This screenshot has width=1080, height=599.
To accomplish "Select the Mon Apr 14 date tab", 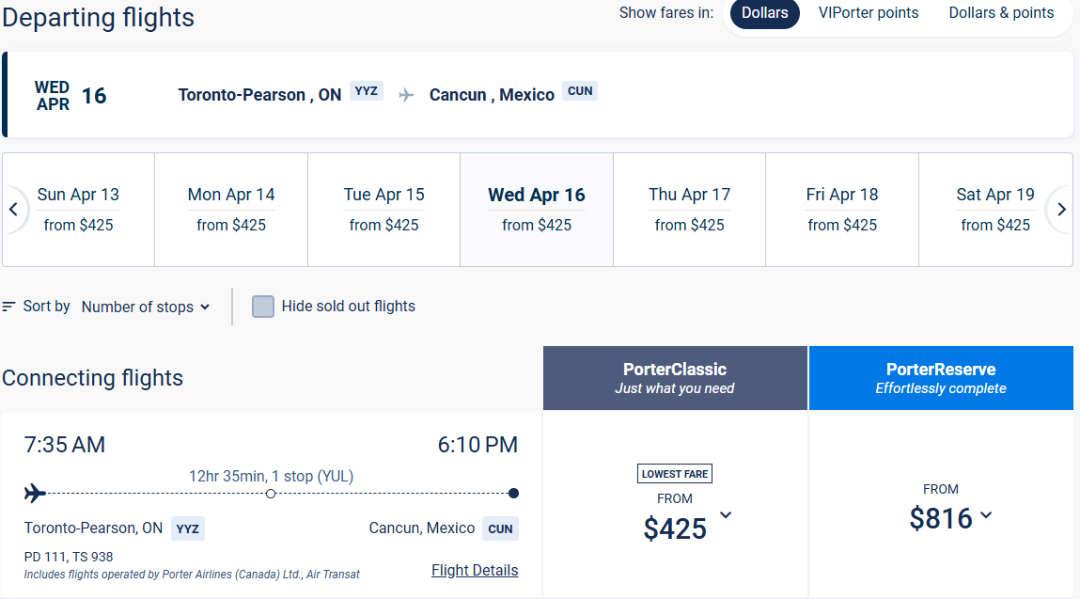I will (x=231, y=210).
